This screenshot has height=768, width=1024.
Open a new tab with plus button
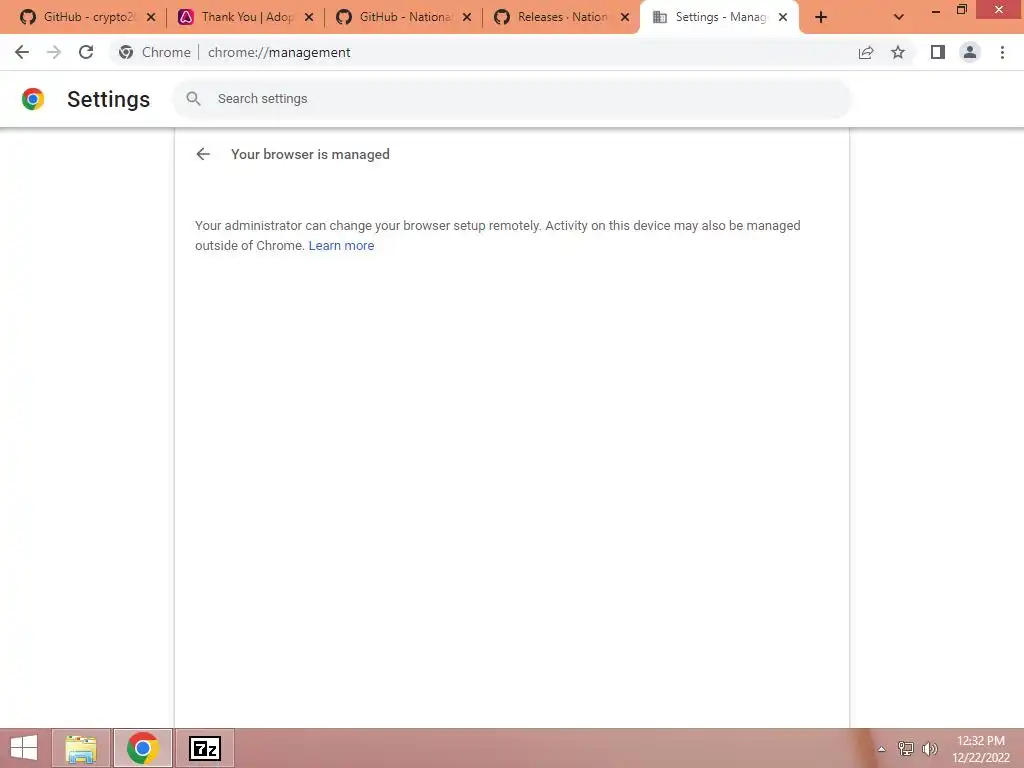(x=821, y=18)
